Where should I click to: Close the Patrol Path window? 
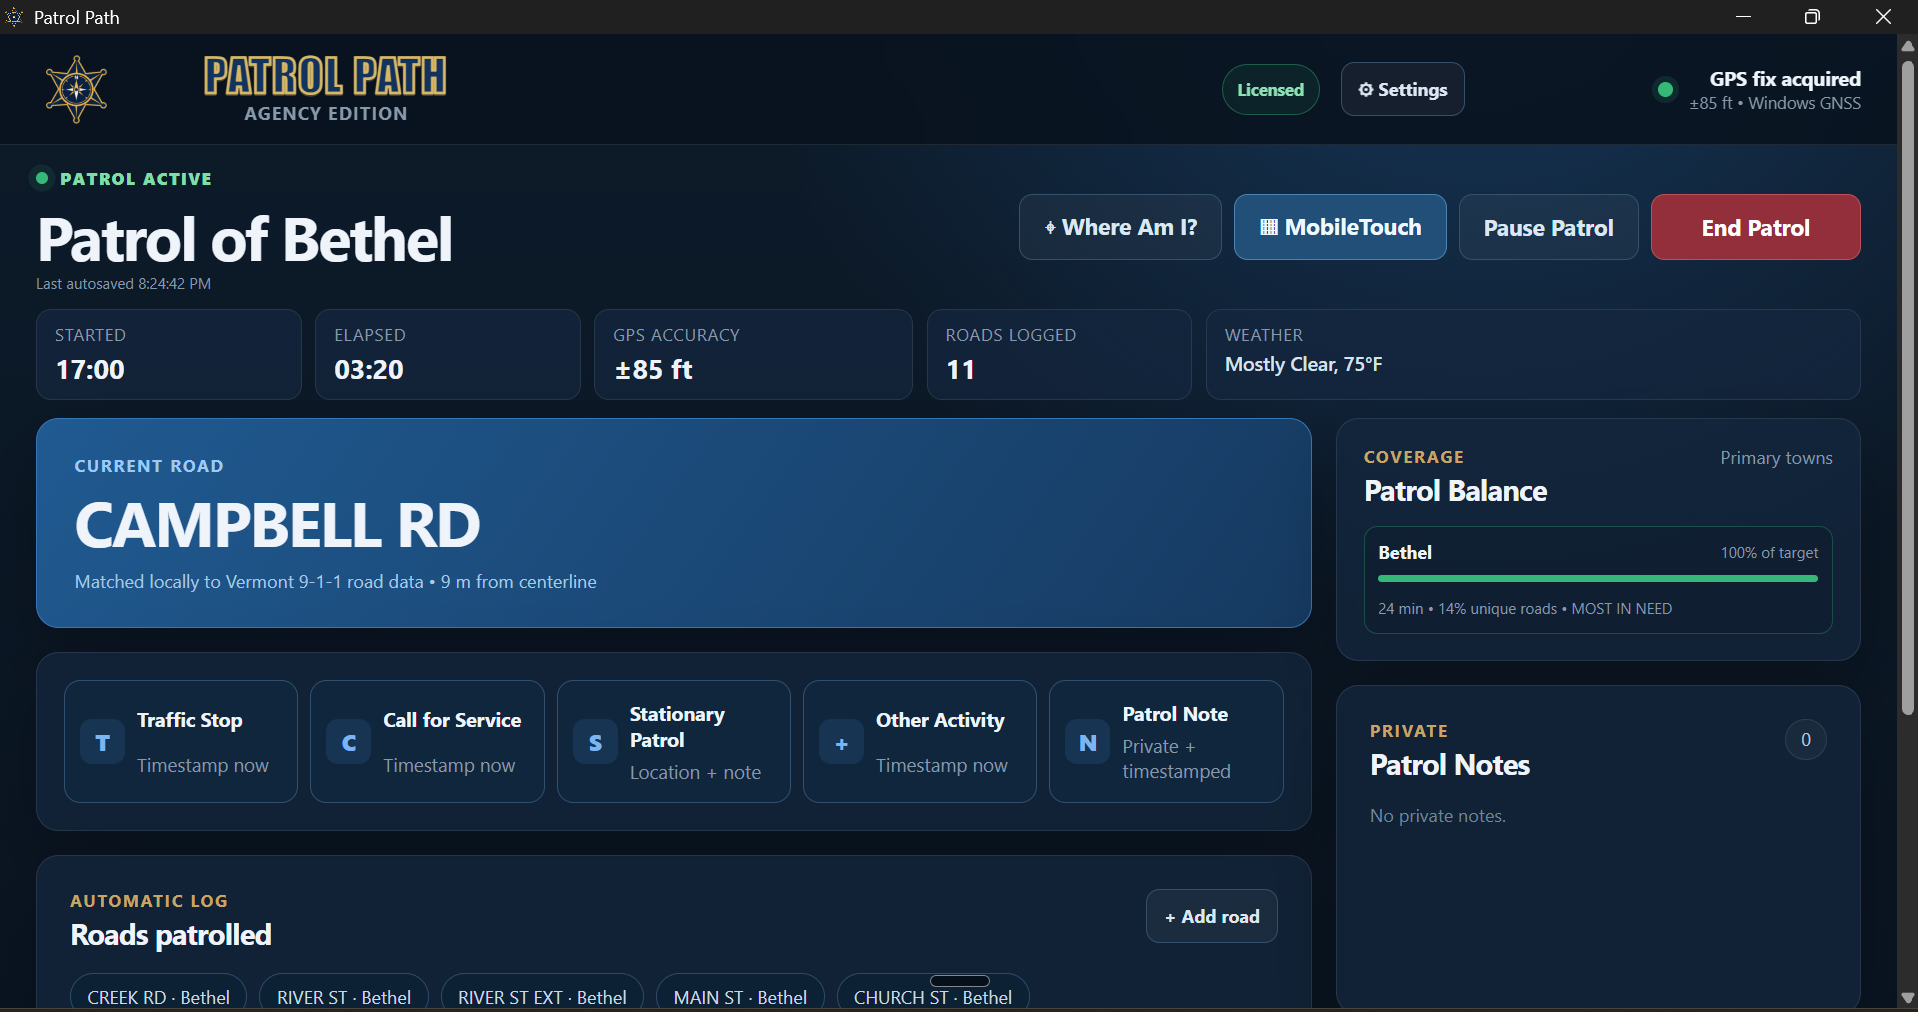pyautogui.click(x=1883, y=17)
